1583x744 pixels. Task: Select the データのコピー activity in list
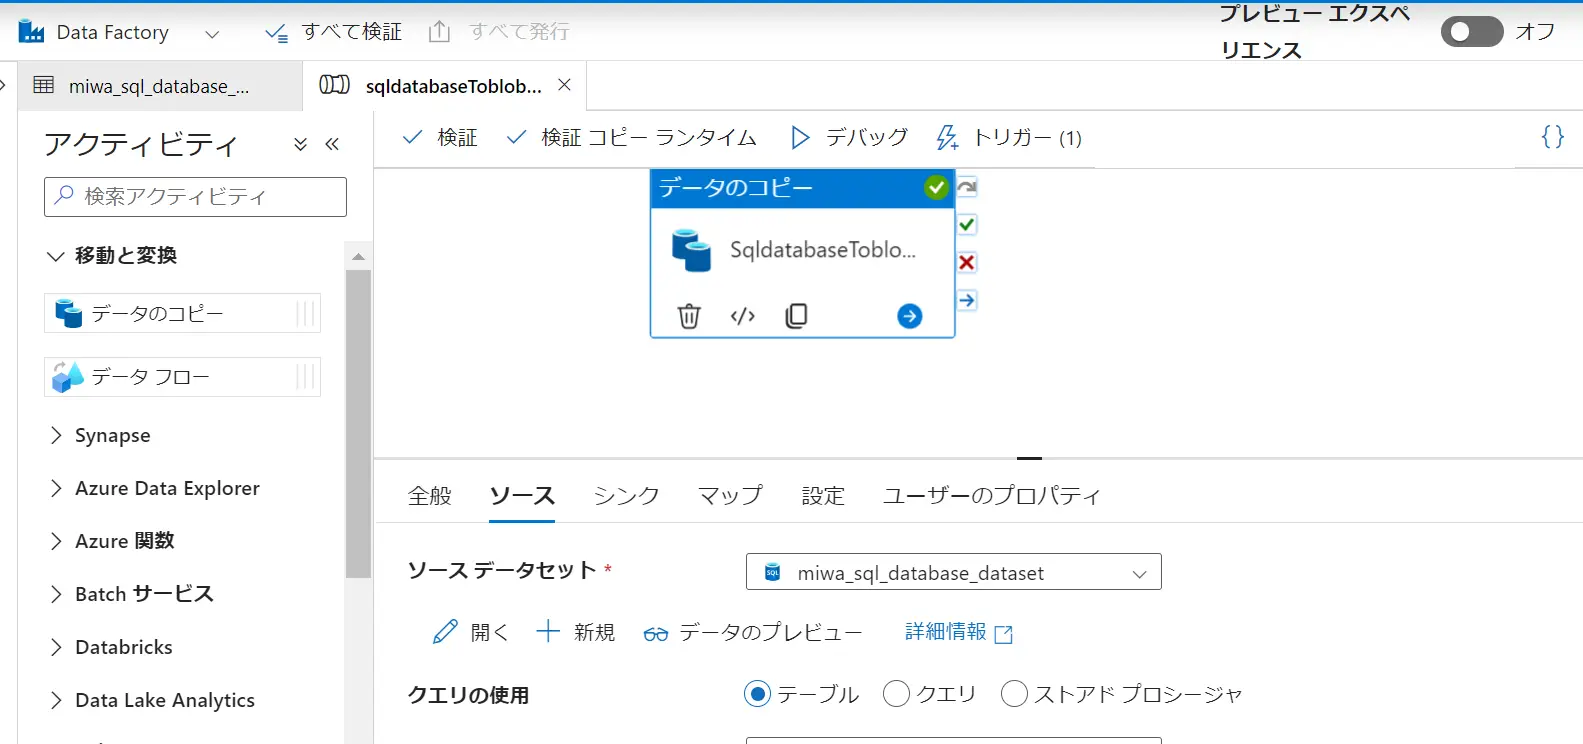182,314
